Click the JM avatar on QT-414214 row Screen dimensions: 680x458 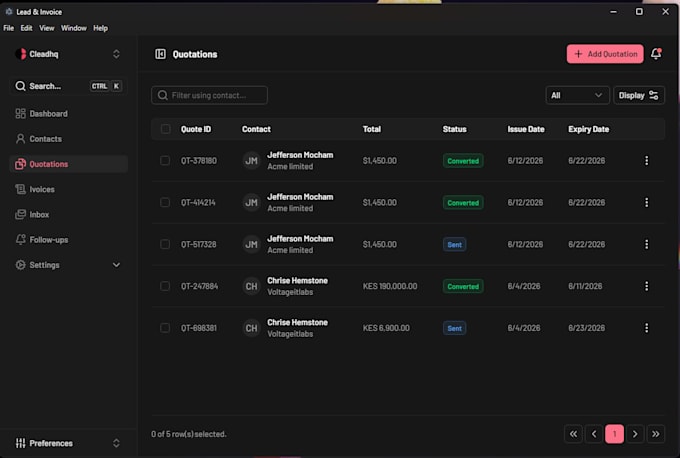[251, 203]
